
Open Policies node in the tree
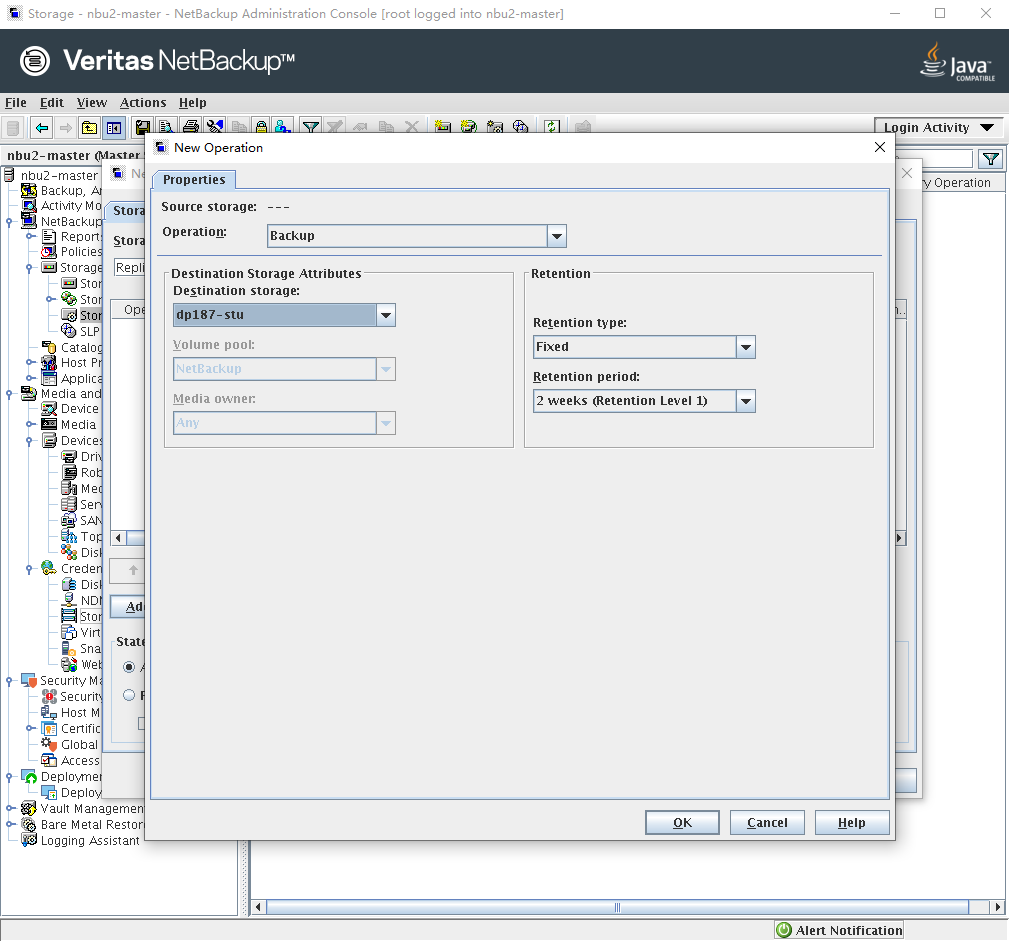click(80, 252)
